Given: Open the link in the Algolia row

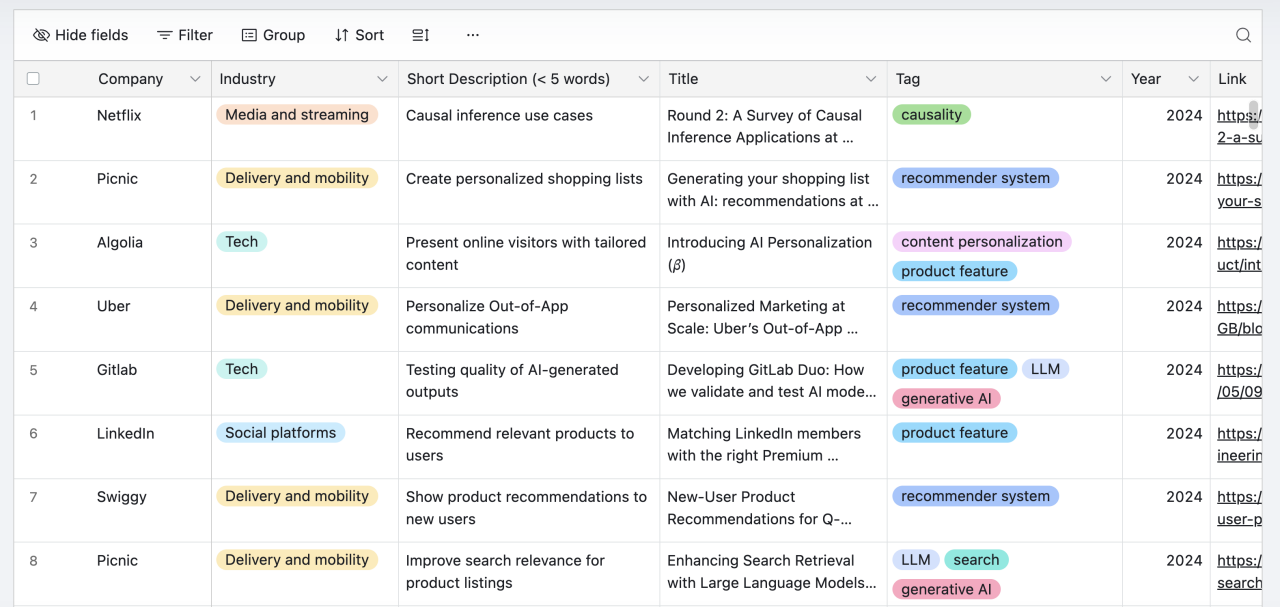Looking at the screenshot, I should coord(1239,253).
